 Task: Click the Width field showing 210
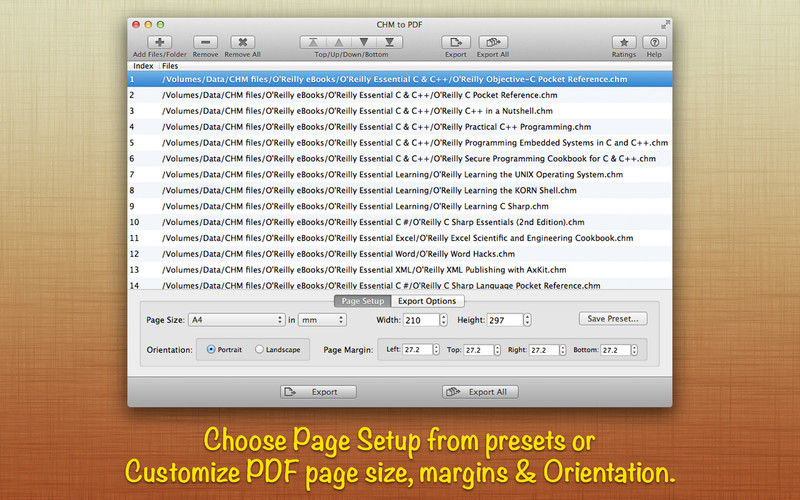tap(421, 320)
